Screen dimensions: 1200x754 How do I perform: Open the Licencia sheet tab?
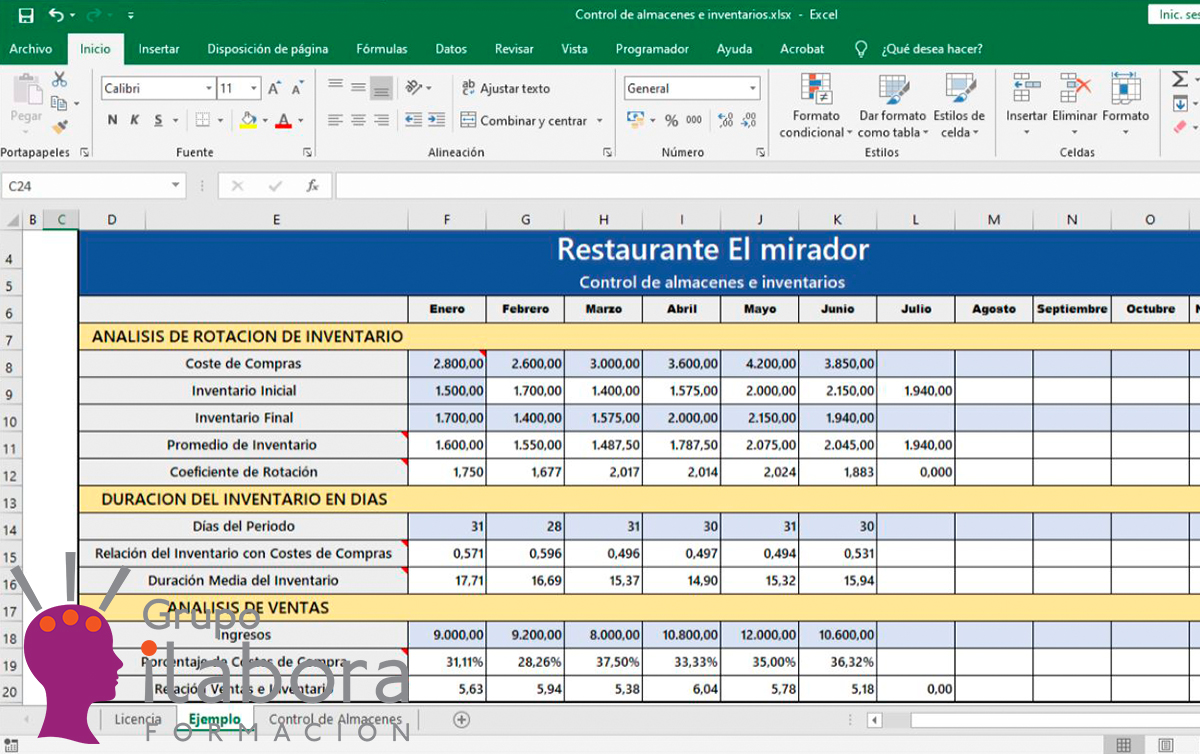[138, 719]
